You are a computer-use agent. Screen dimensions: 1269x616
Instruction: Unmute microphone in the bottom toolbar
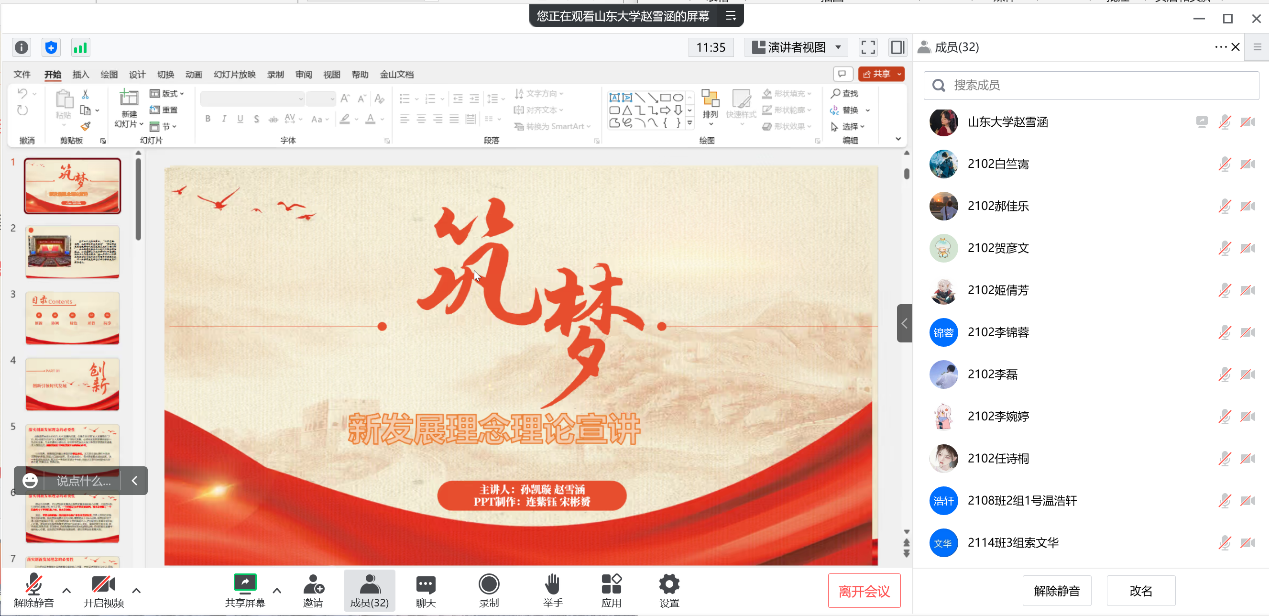click(x=34, y=590)
